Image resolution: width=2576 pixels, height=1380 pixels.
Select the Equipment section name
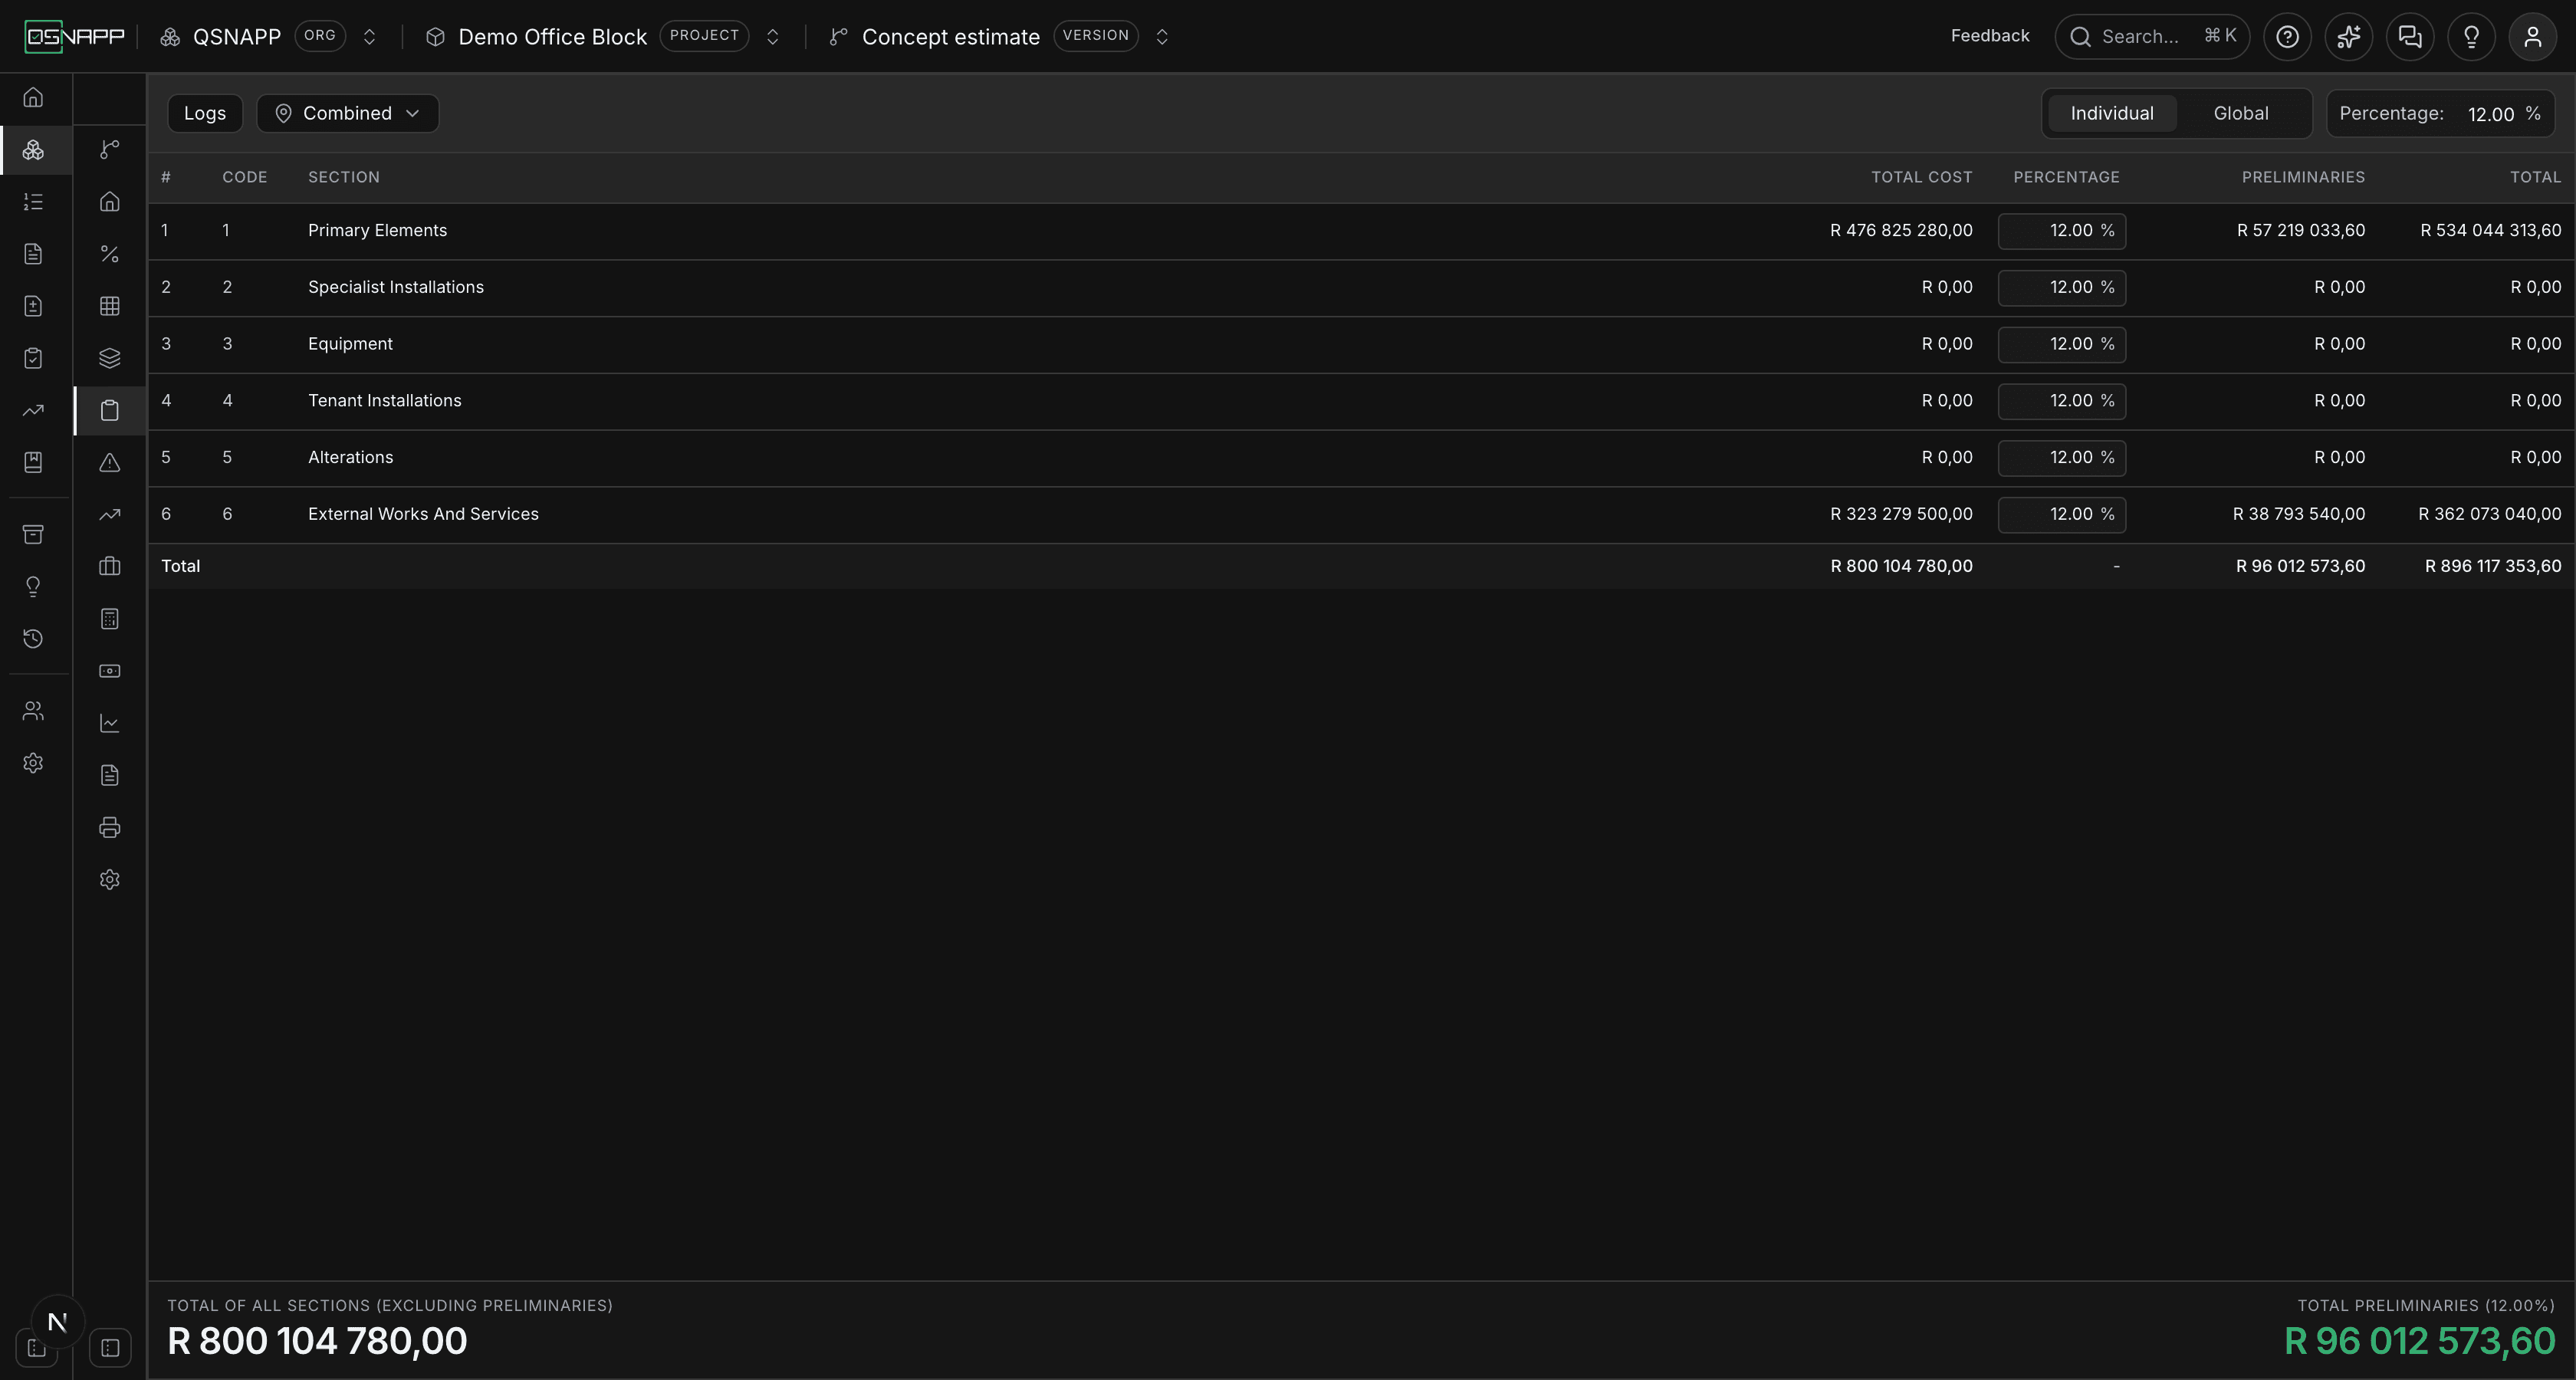[x=350, y=344]
